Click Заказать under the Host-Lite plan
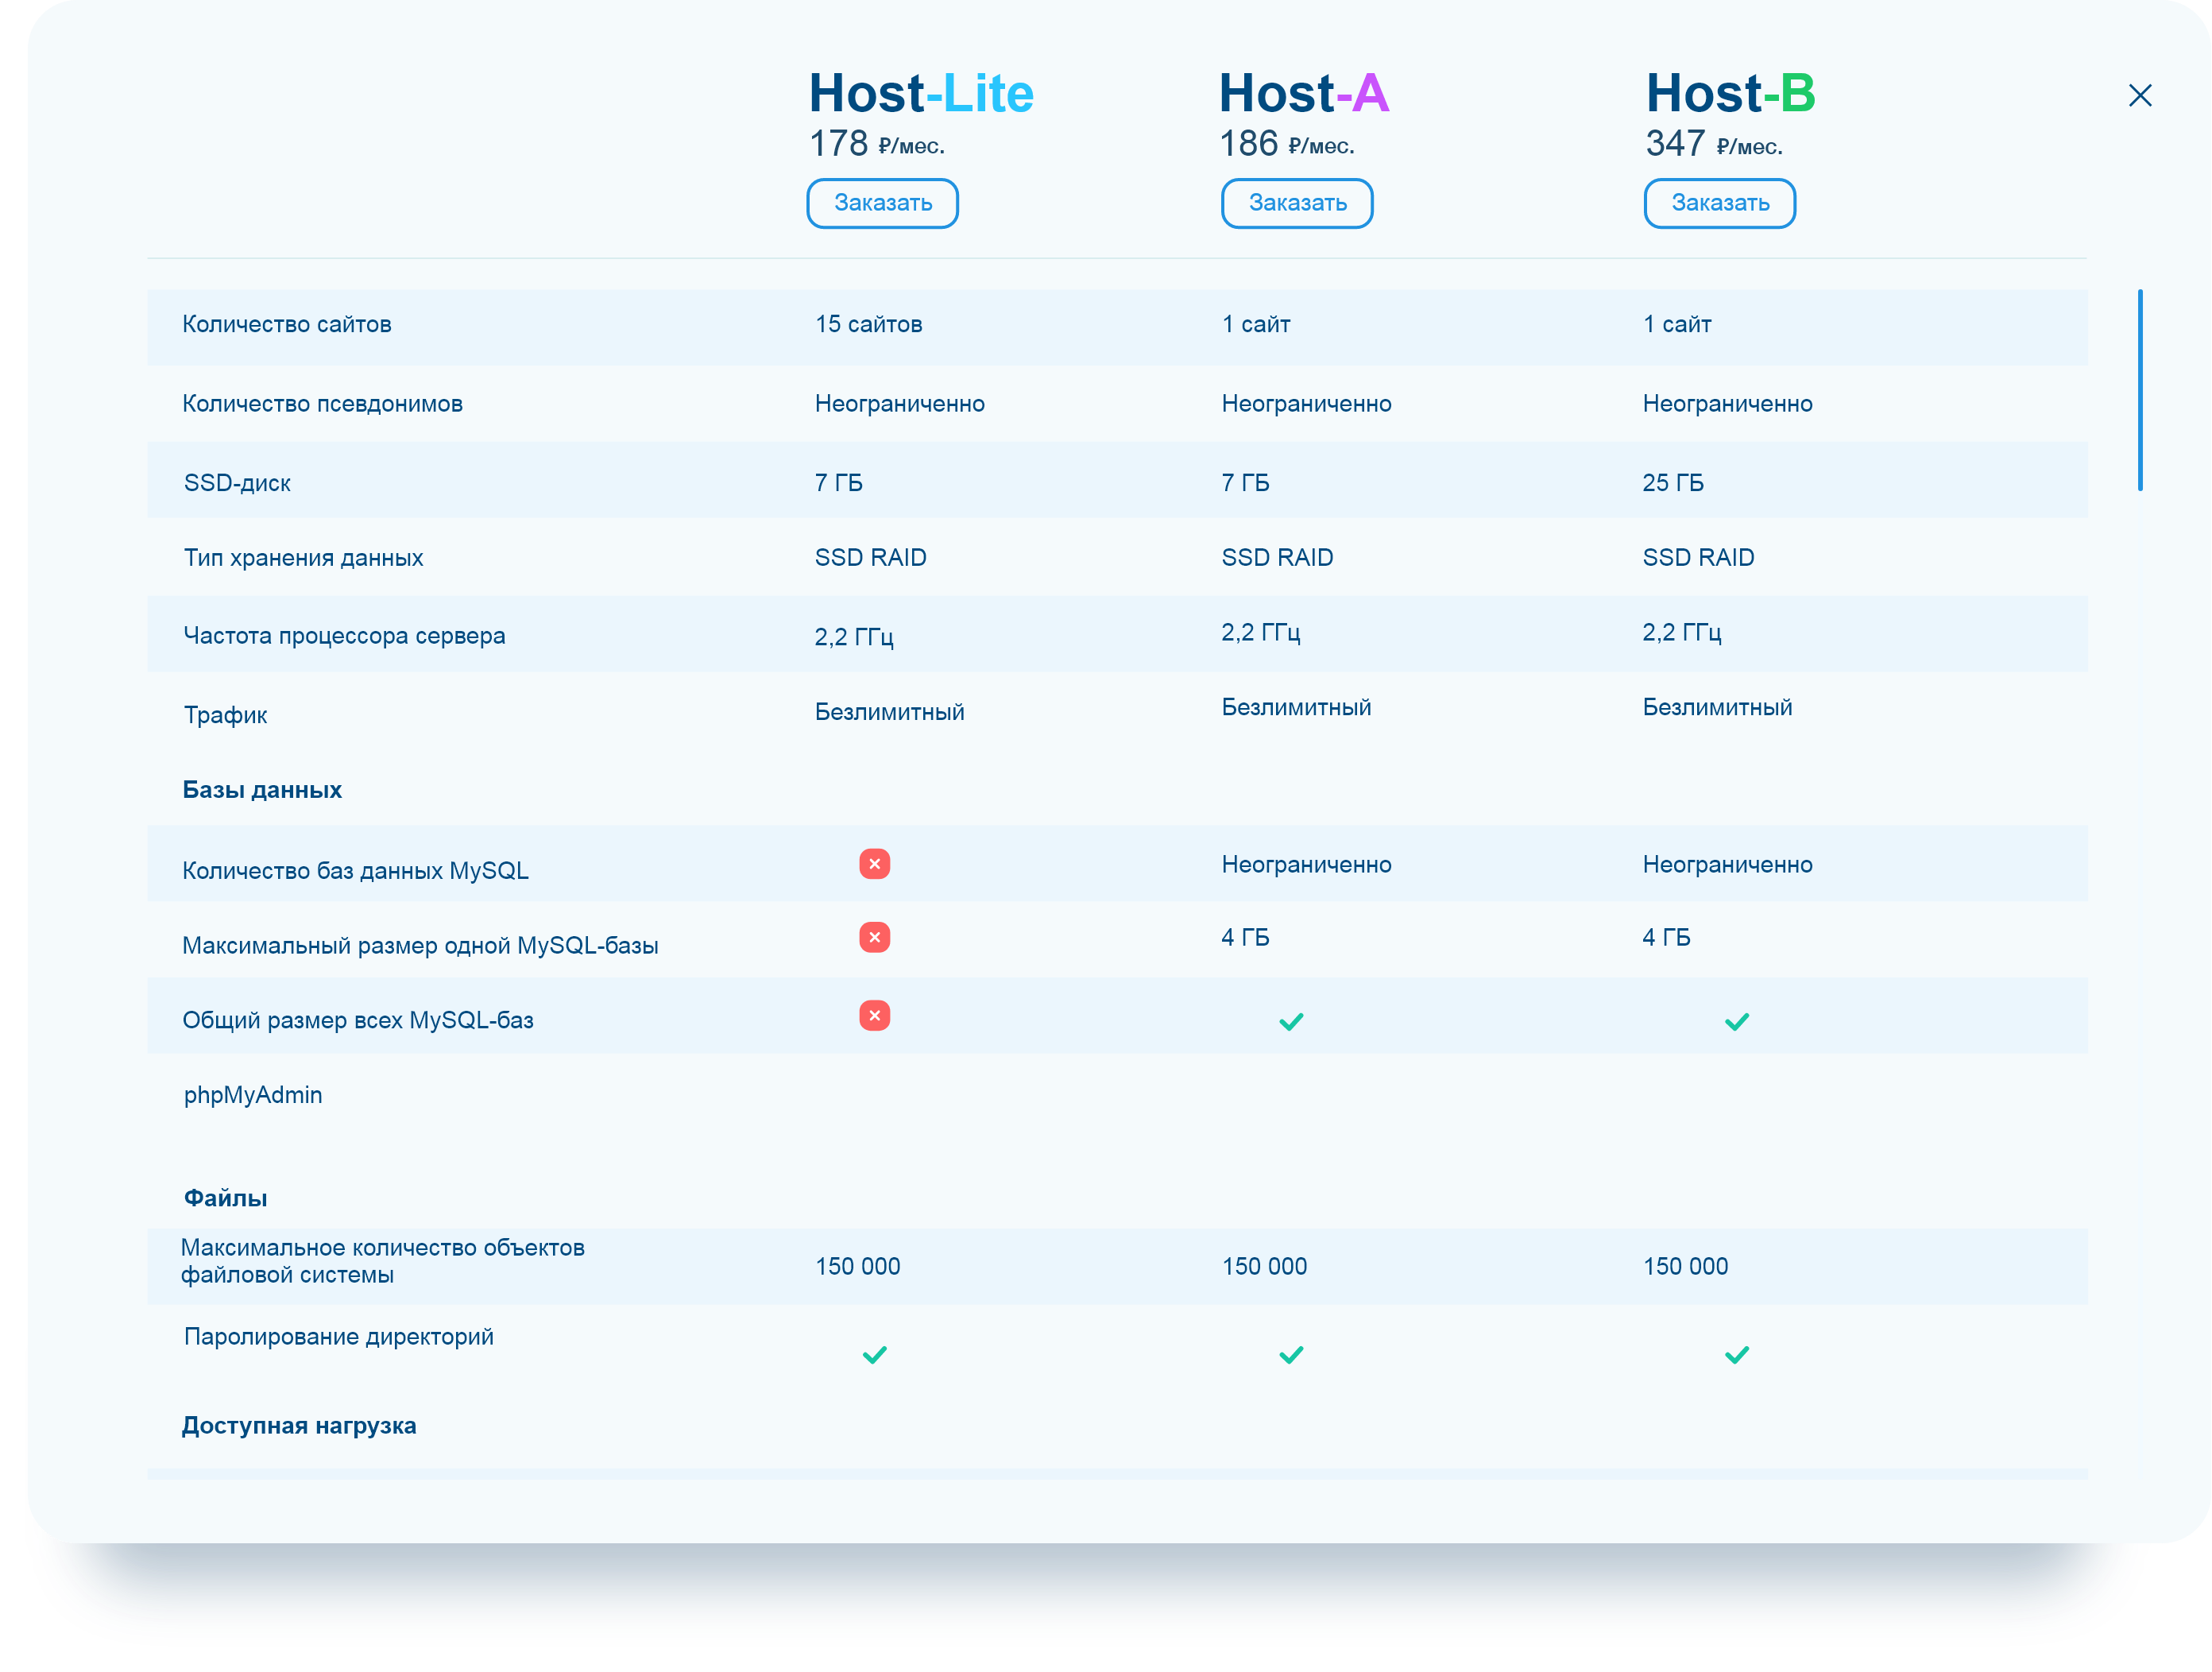The image size is (2212, 1672). pyautogui.click(x=882, y=203)
